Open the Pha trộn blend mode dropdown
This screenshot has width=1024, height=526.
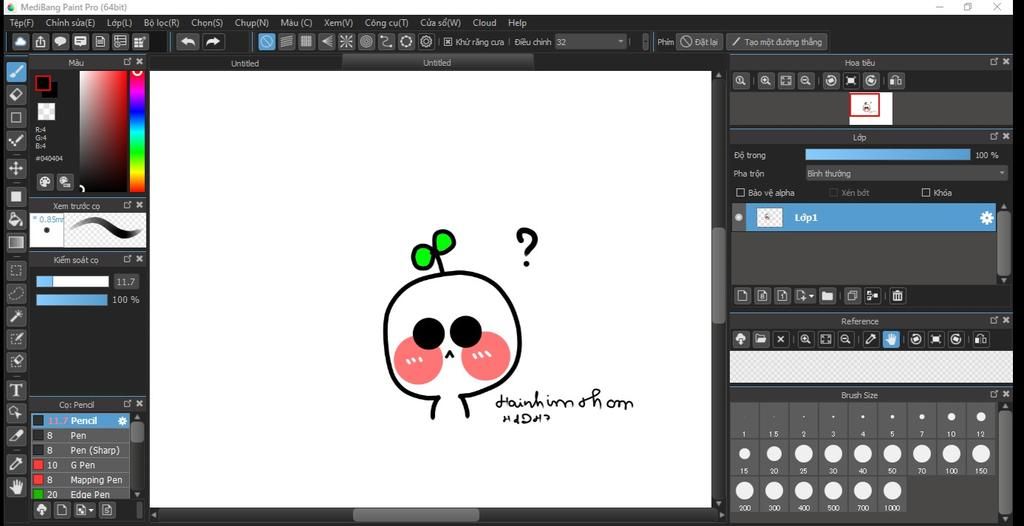click(x=906, y=174)
